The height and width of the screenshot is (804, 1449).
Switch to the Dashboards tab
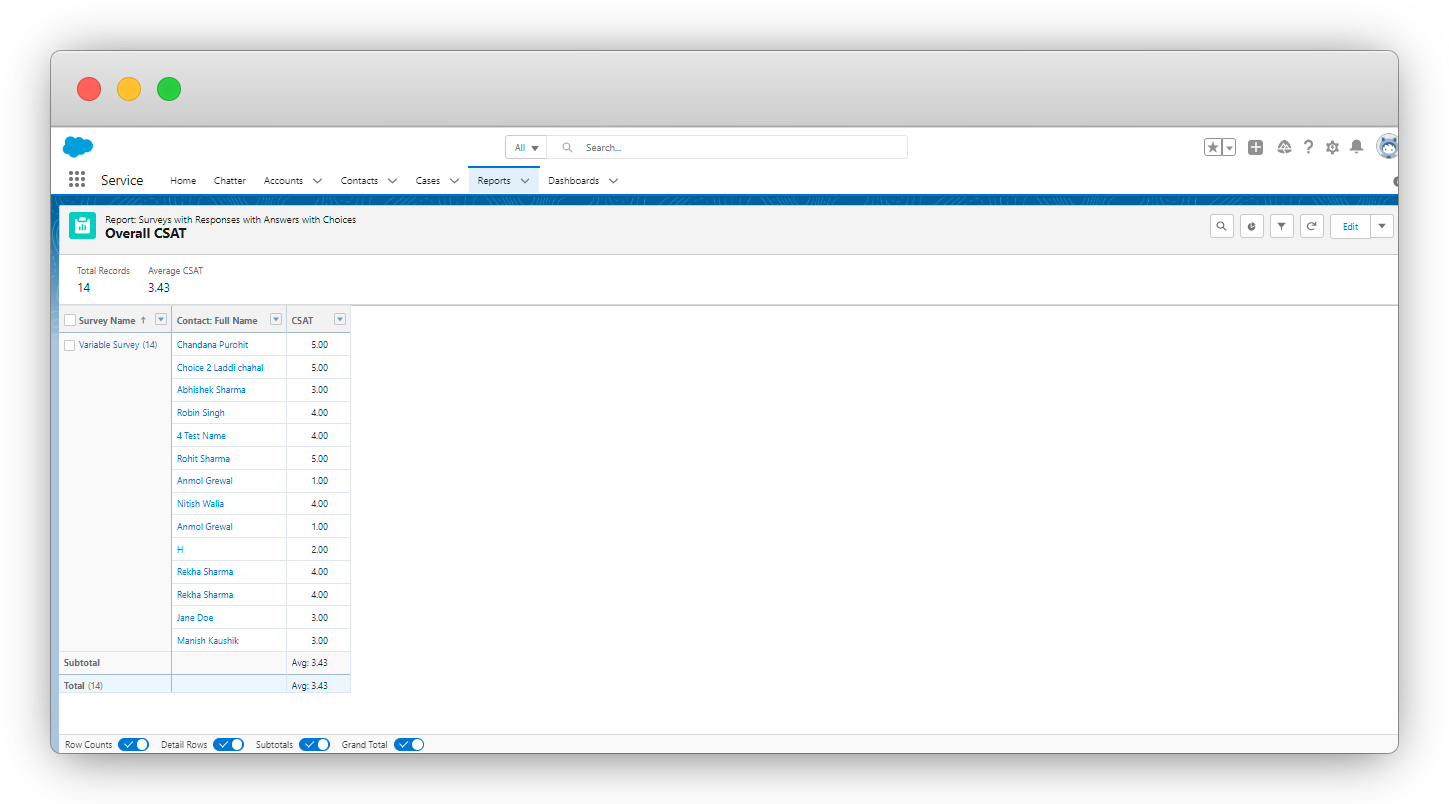click(574, 180)
